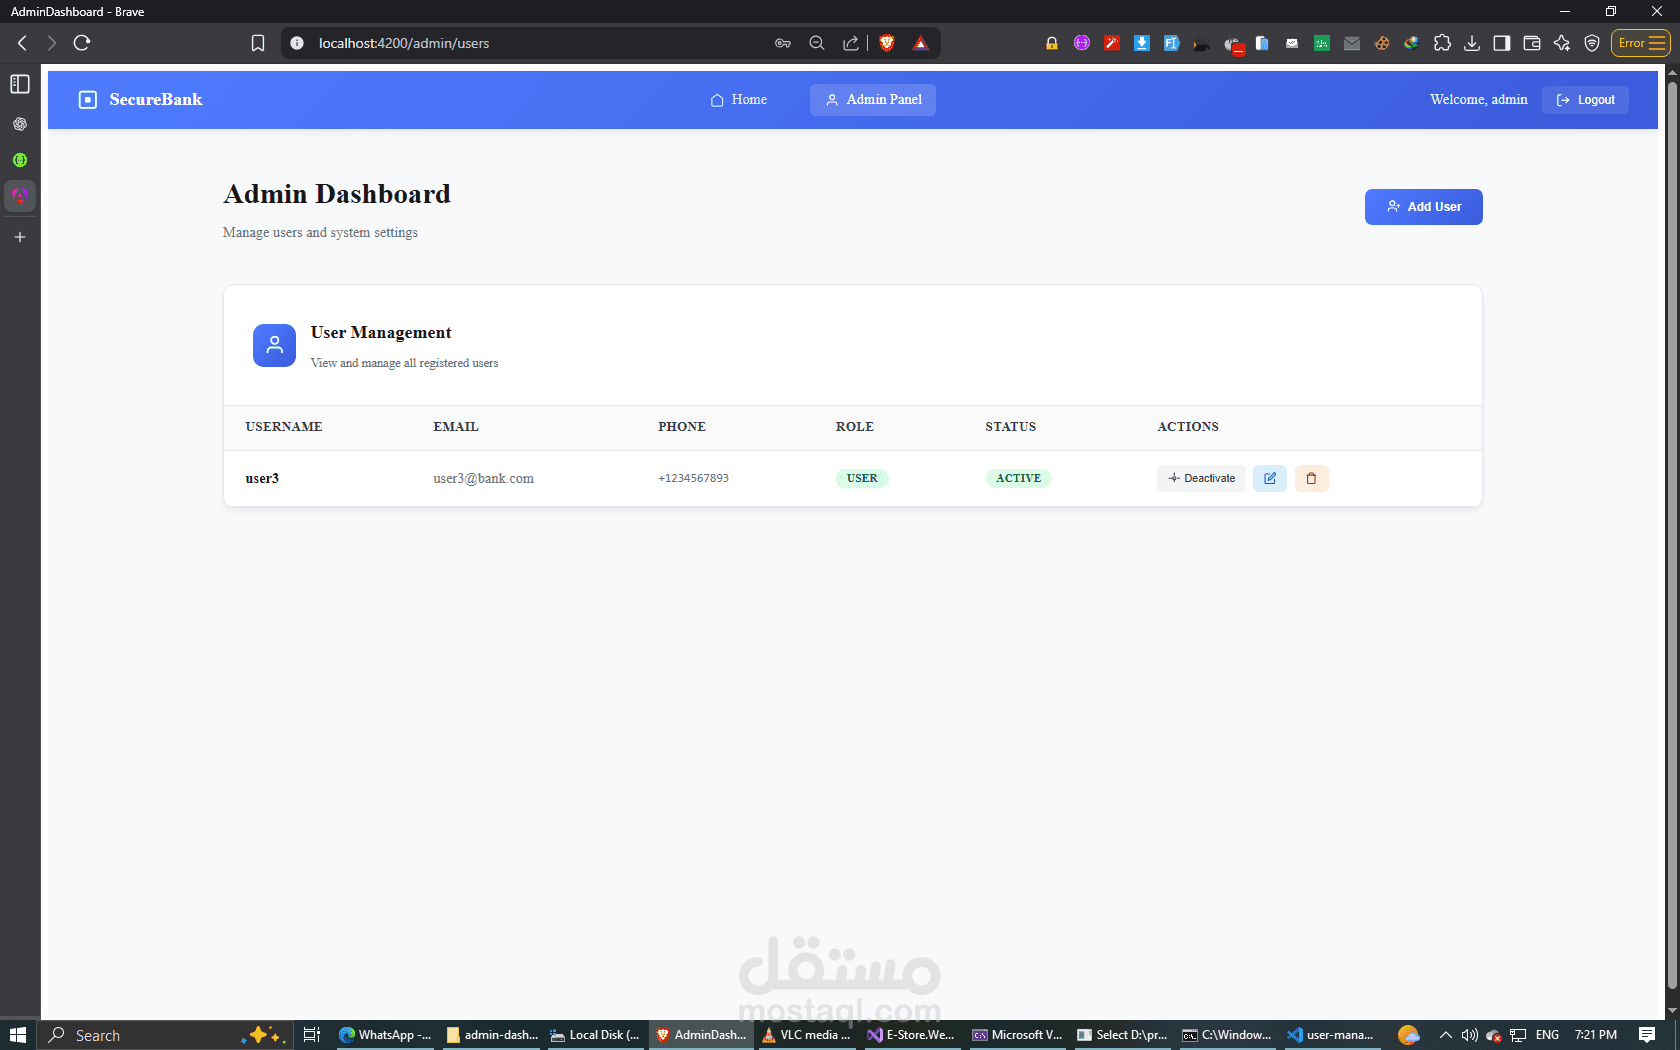Click the User Management avatar icon
The height and width of the screenshot is (1050, 1680).
[274, 345]
